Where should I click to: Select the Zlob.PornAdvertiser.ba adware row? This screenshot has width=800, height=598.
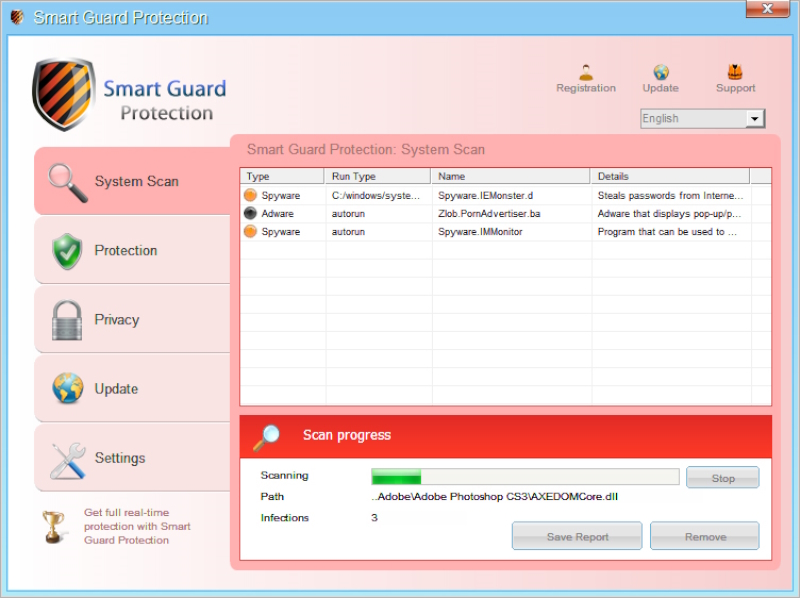point(489,214)
